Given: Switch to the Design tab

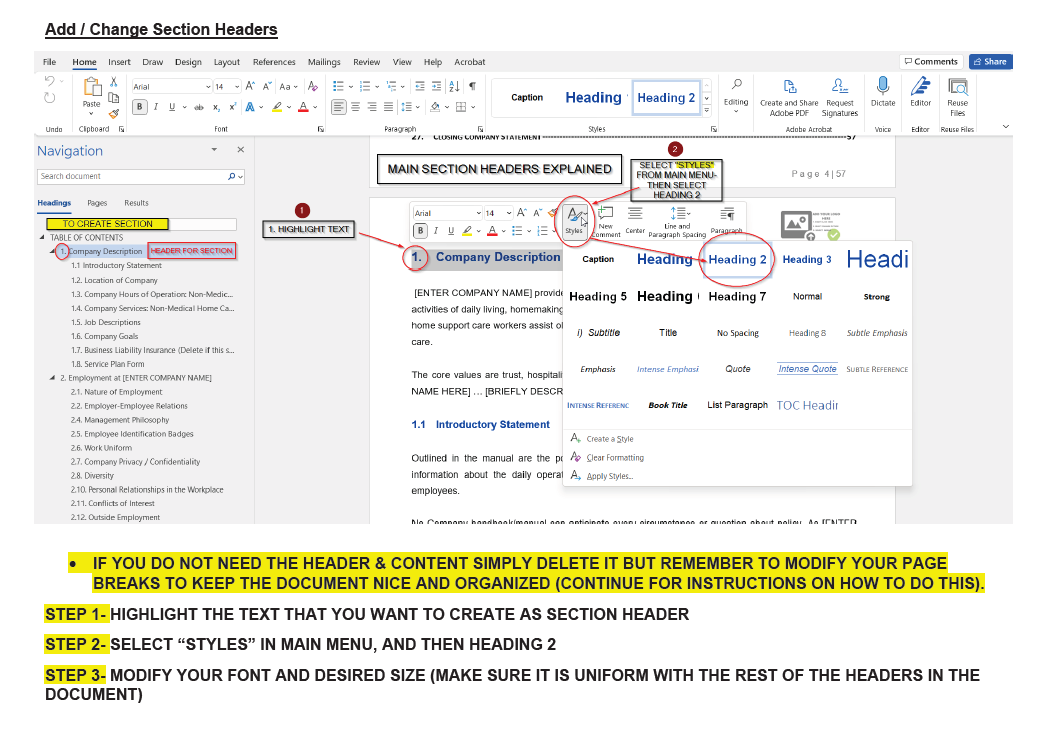Looking at the screenshot, I should click(x=188, y=62).
